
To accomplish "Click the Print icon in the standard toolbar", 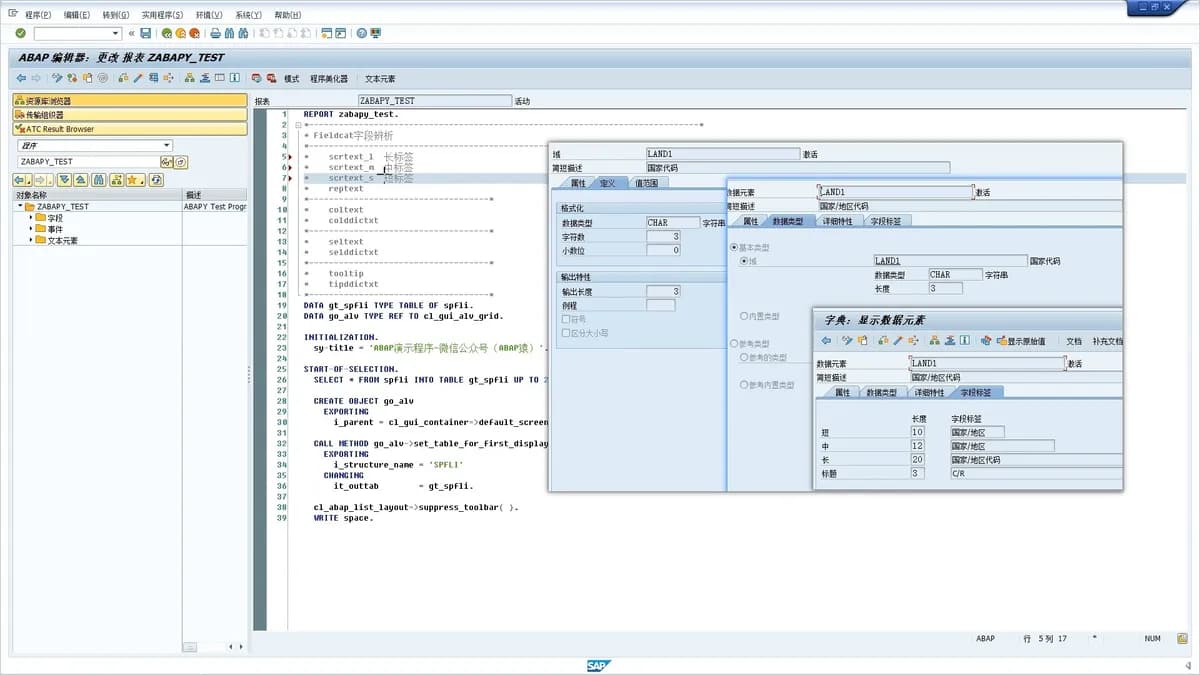I will point(215,33).
